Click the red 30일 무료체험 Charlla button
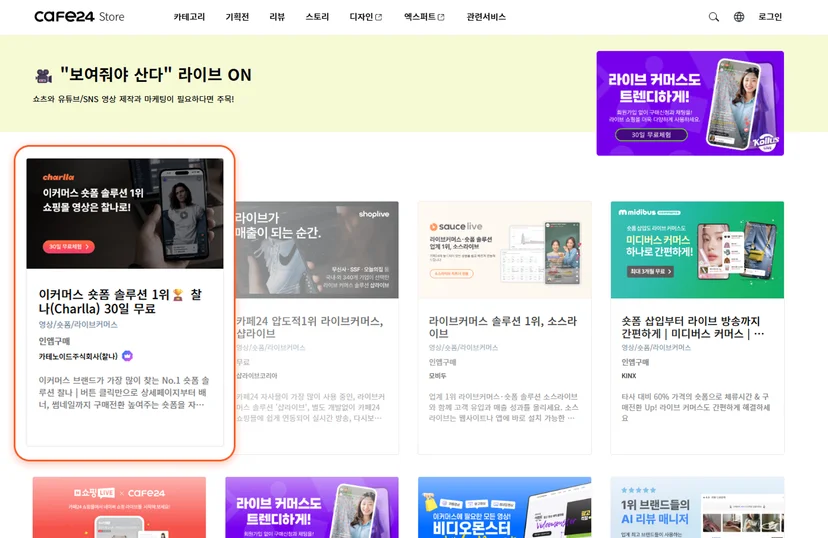Screen dimensions: 828x538 click(69, 247)
